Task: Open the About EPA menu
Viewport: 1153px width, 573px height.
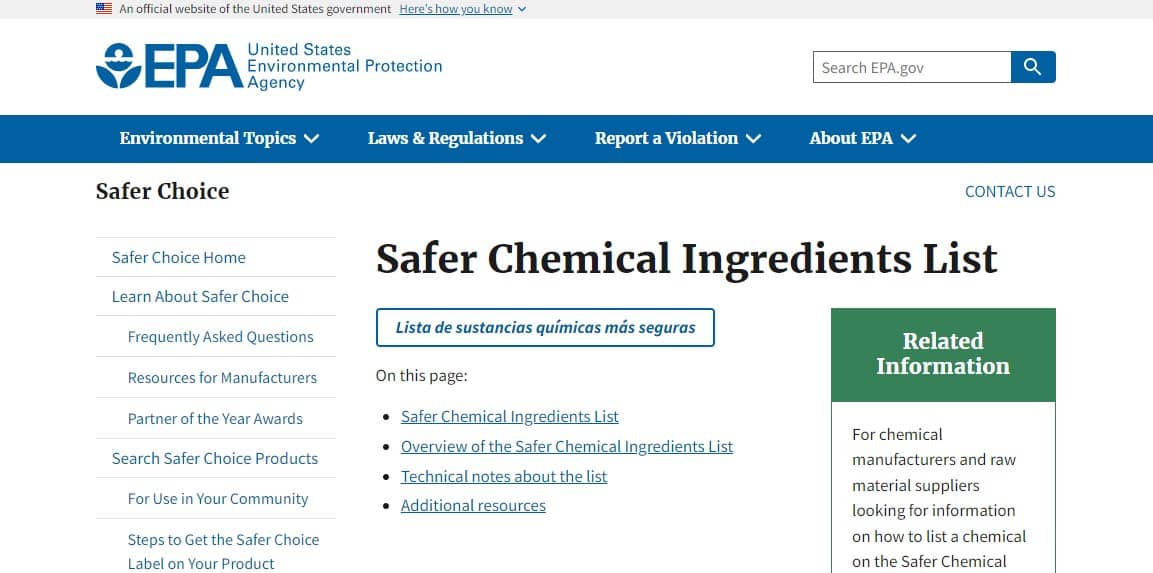Action: point(862,139)
